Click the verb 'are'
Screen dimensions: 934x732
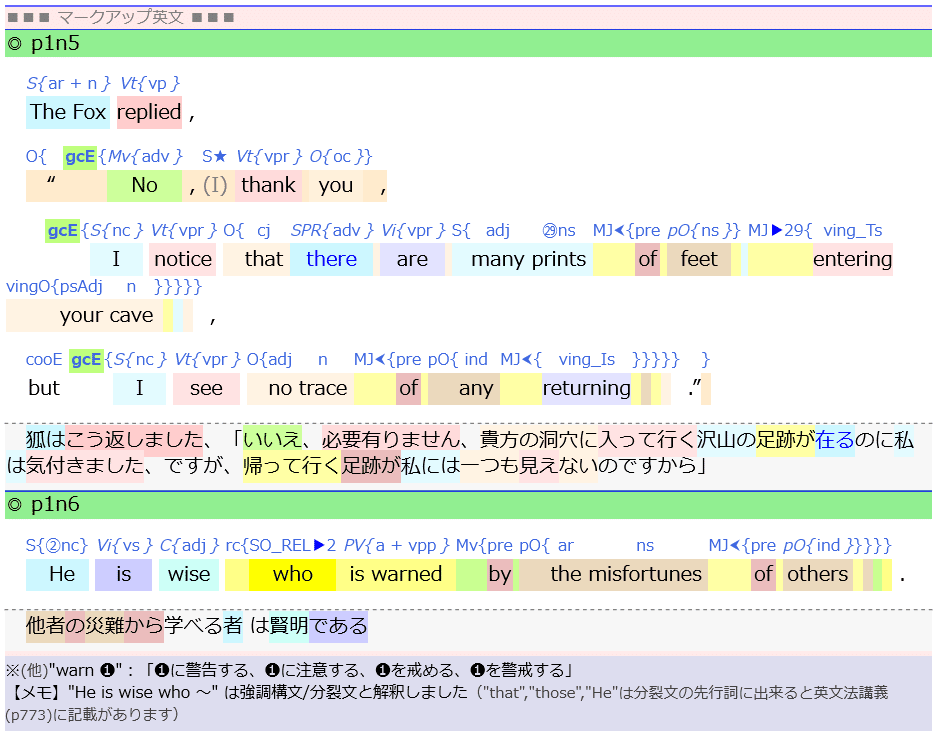coord(412,259)
